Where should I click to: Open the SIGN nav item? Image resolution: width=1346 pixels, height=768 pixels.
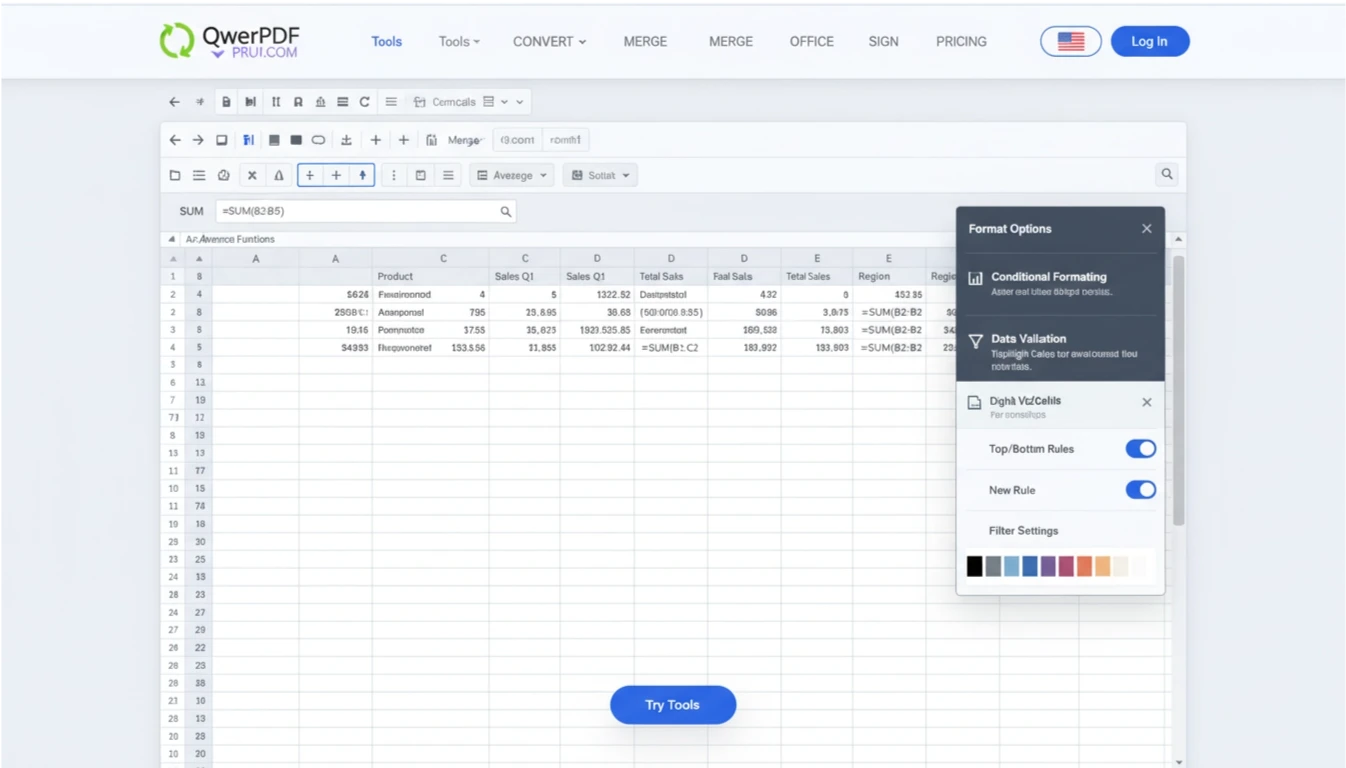pyautogui.click(x=883, y=42)
